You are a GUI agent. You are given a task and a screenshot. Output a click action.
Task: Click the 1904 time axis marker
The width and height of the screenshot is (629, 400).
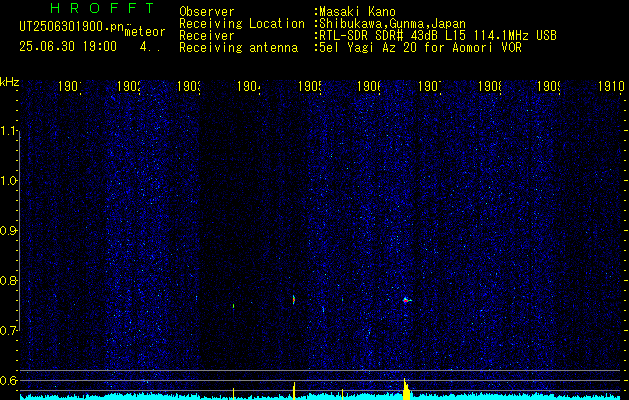pos(249,86)
